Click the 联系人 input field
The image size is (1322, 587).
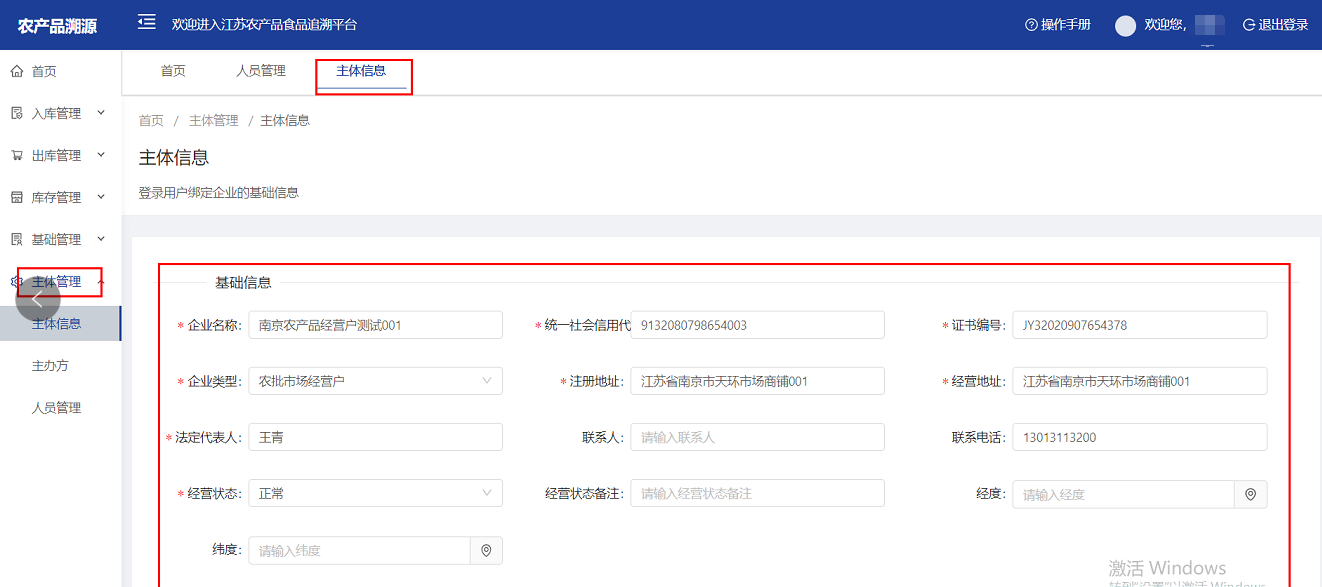(x=756, y=438)
